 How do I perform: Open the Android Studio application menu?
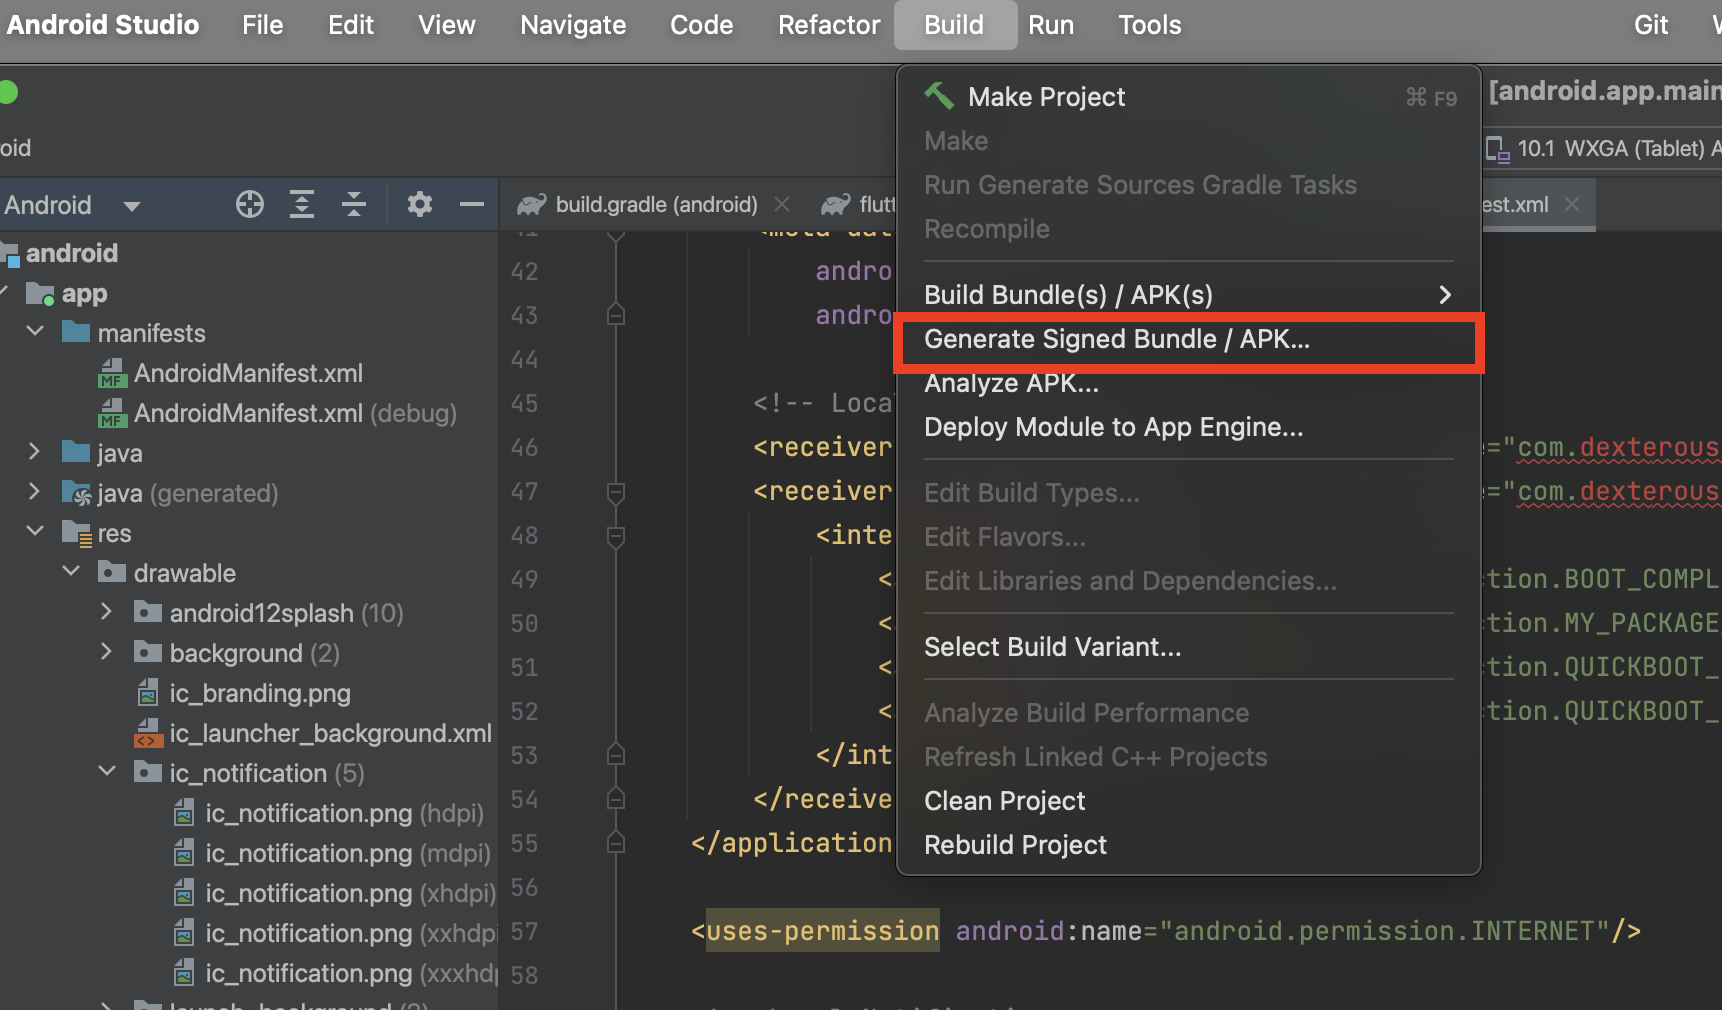[102, 25]
